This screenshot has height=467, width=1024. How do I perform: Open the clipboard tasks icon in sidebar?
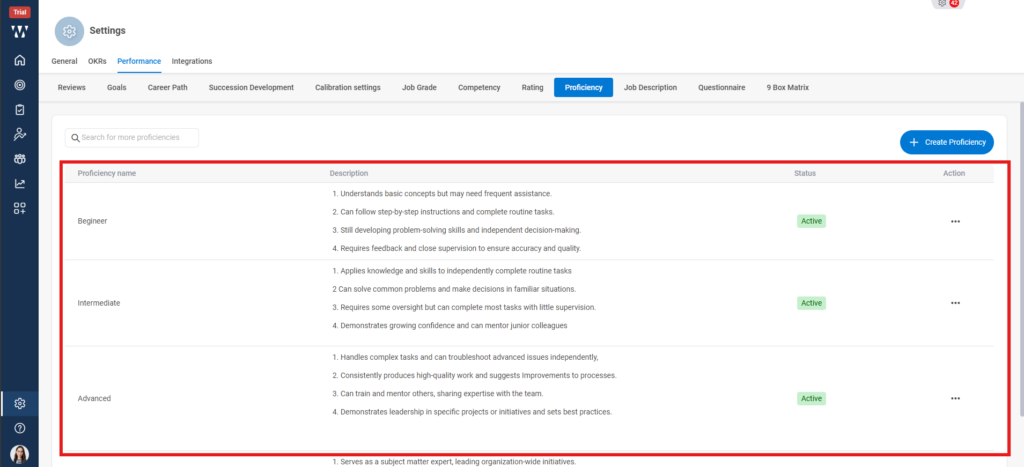click(x=20, y=110)
